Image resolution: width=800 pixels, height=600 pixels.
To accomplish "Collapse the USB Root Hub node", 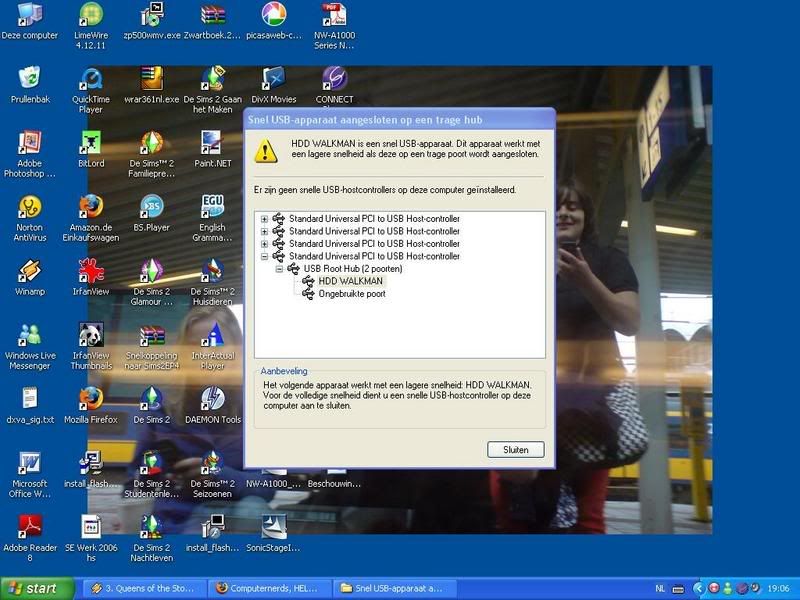I will pyautogui.click(x=279, y=269).
